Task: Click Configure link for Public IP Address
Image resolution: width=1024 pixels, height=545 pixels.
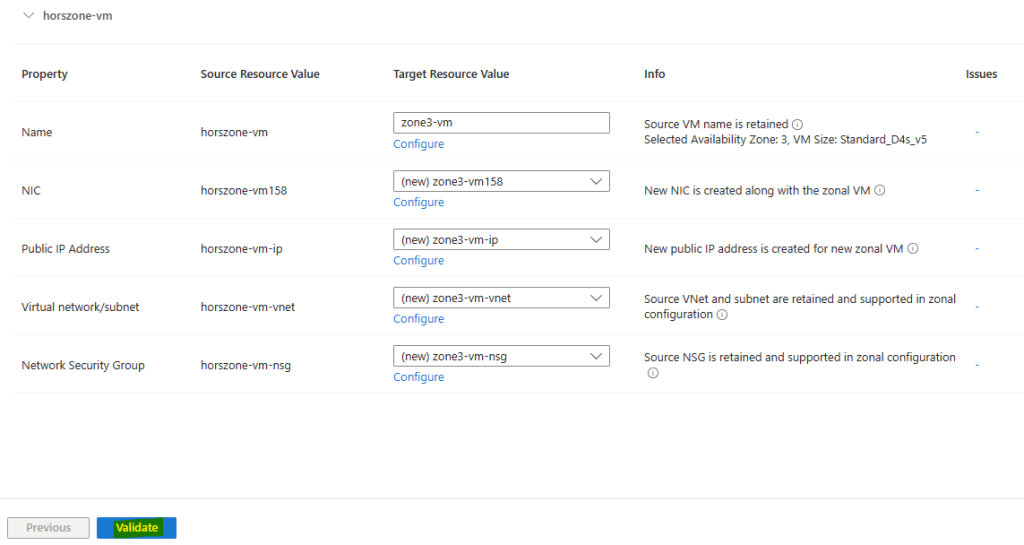Action: point(419,260)
